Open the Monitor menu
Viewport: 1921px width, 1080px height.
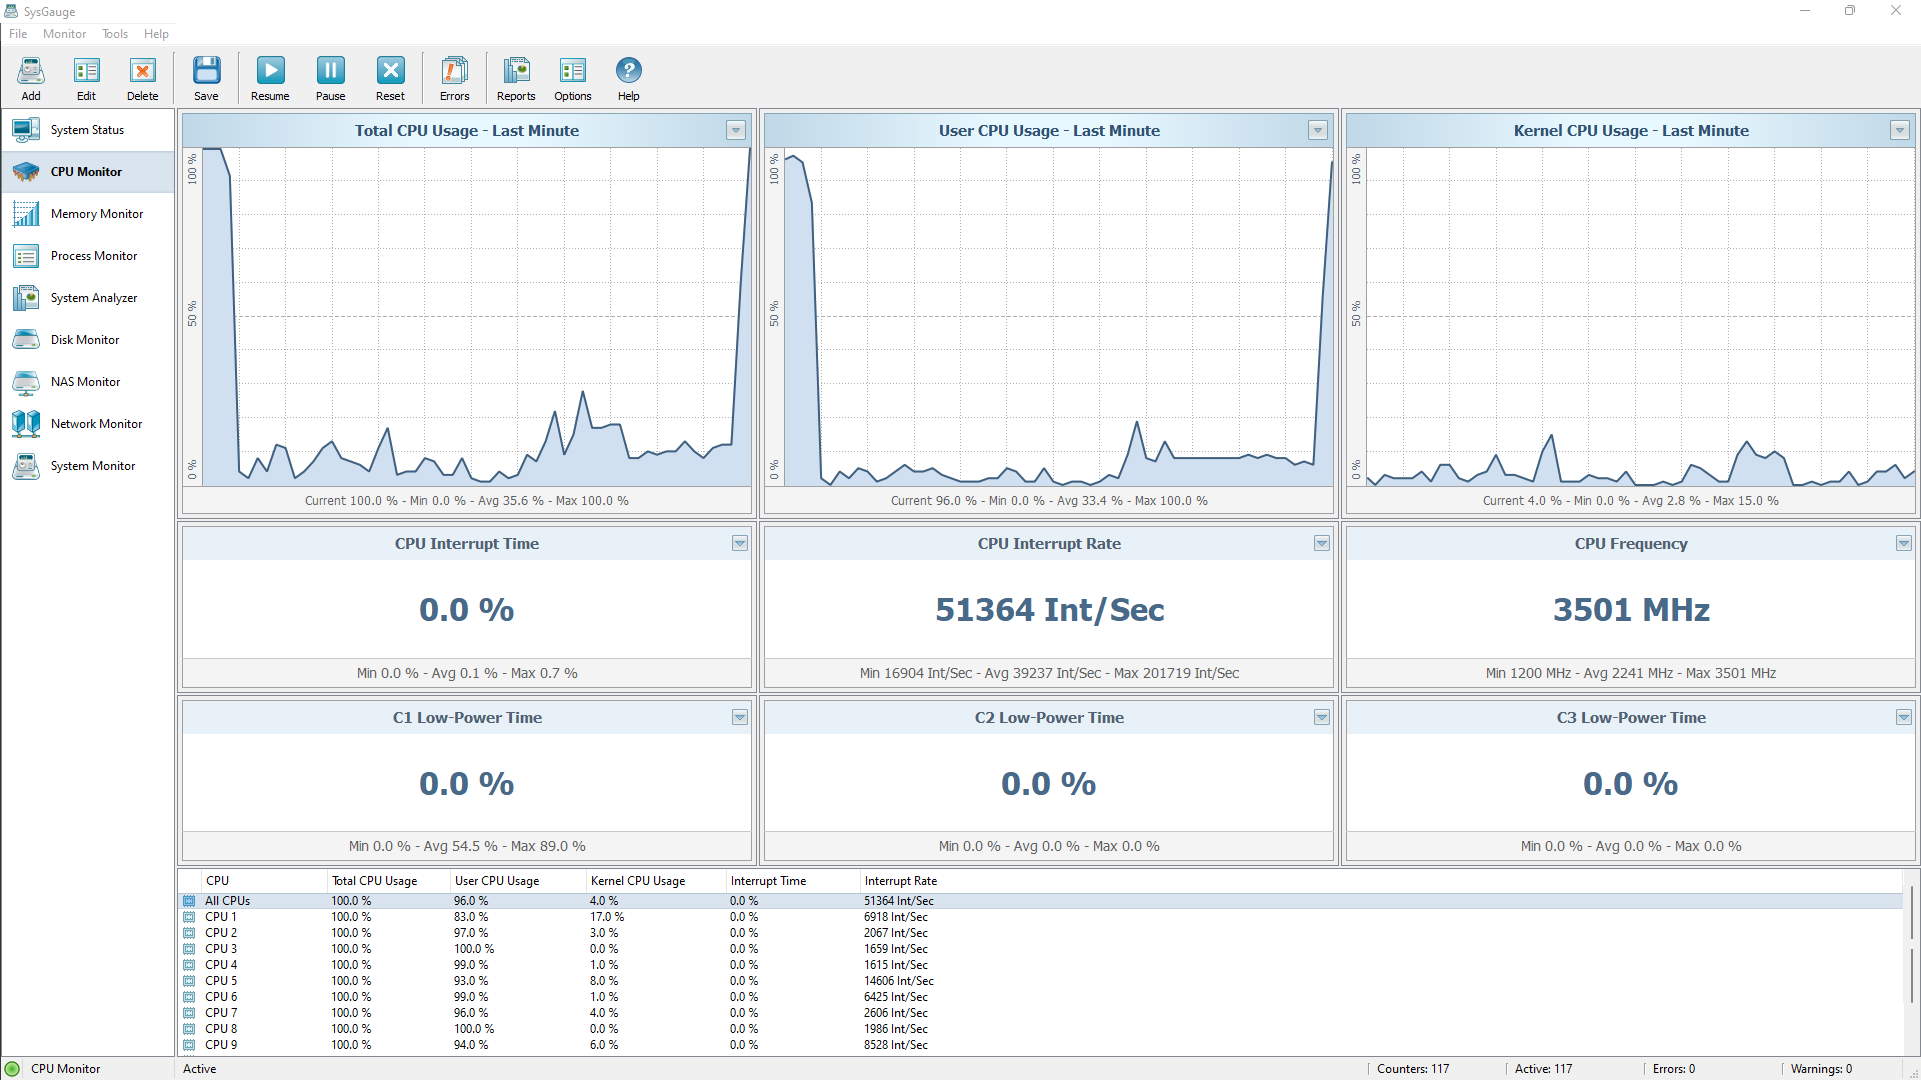(64, 33)
